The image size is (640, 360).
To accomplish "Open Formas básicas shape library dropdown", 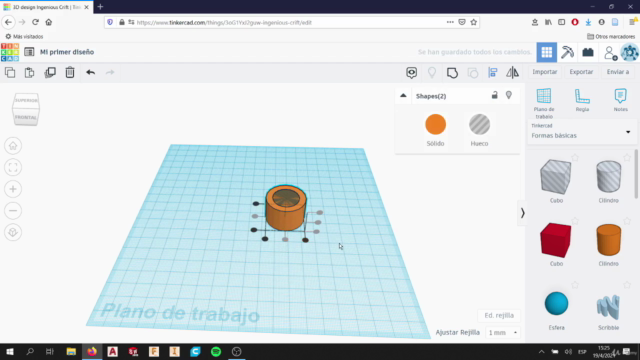I will click(x=582, y=132).
